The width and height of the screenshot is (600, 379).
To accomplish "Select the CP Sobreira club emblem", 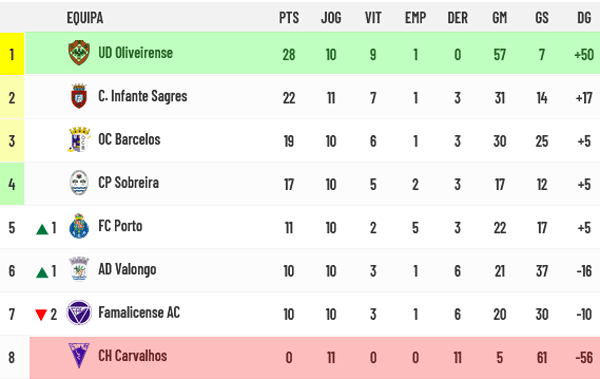I will (x=79, y=183).
